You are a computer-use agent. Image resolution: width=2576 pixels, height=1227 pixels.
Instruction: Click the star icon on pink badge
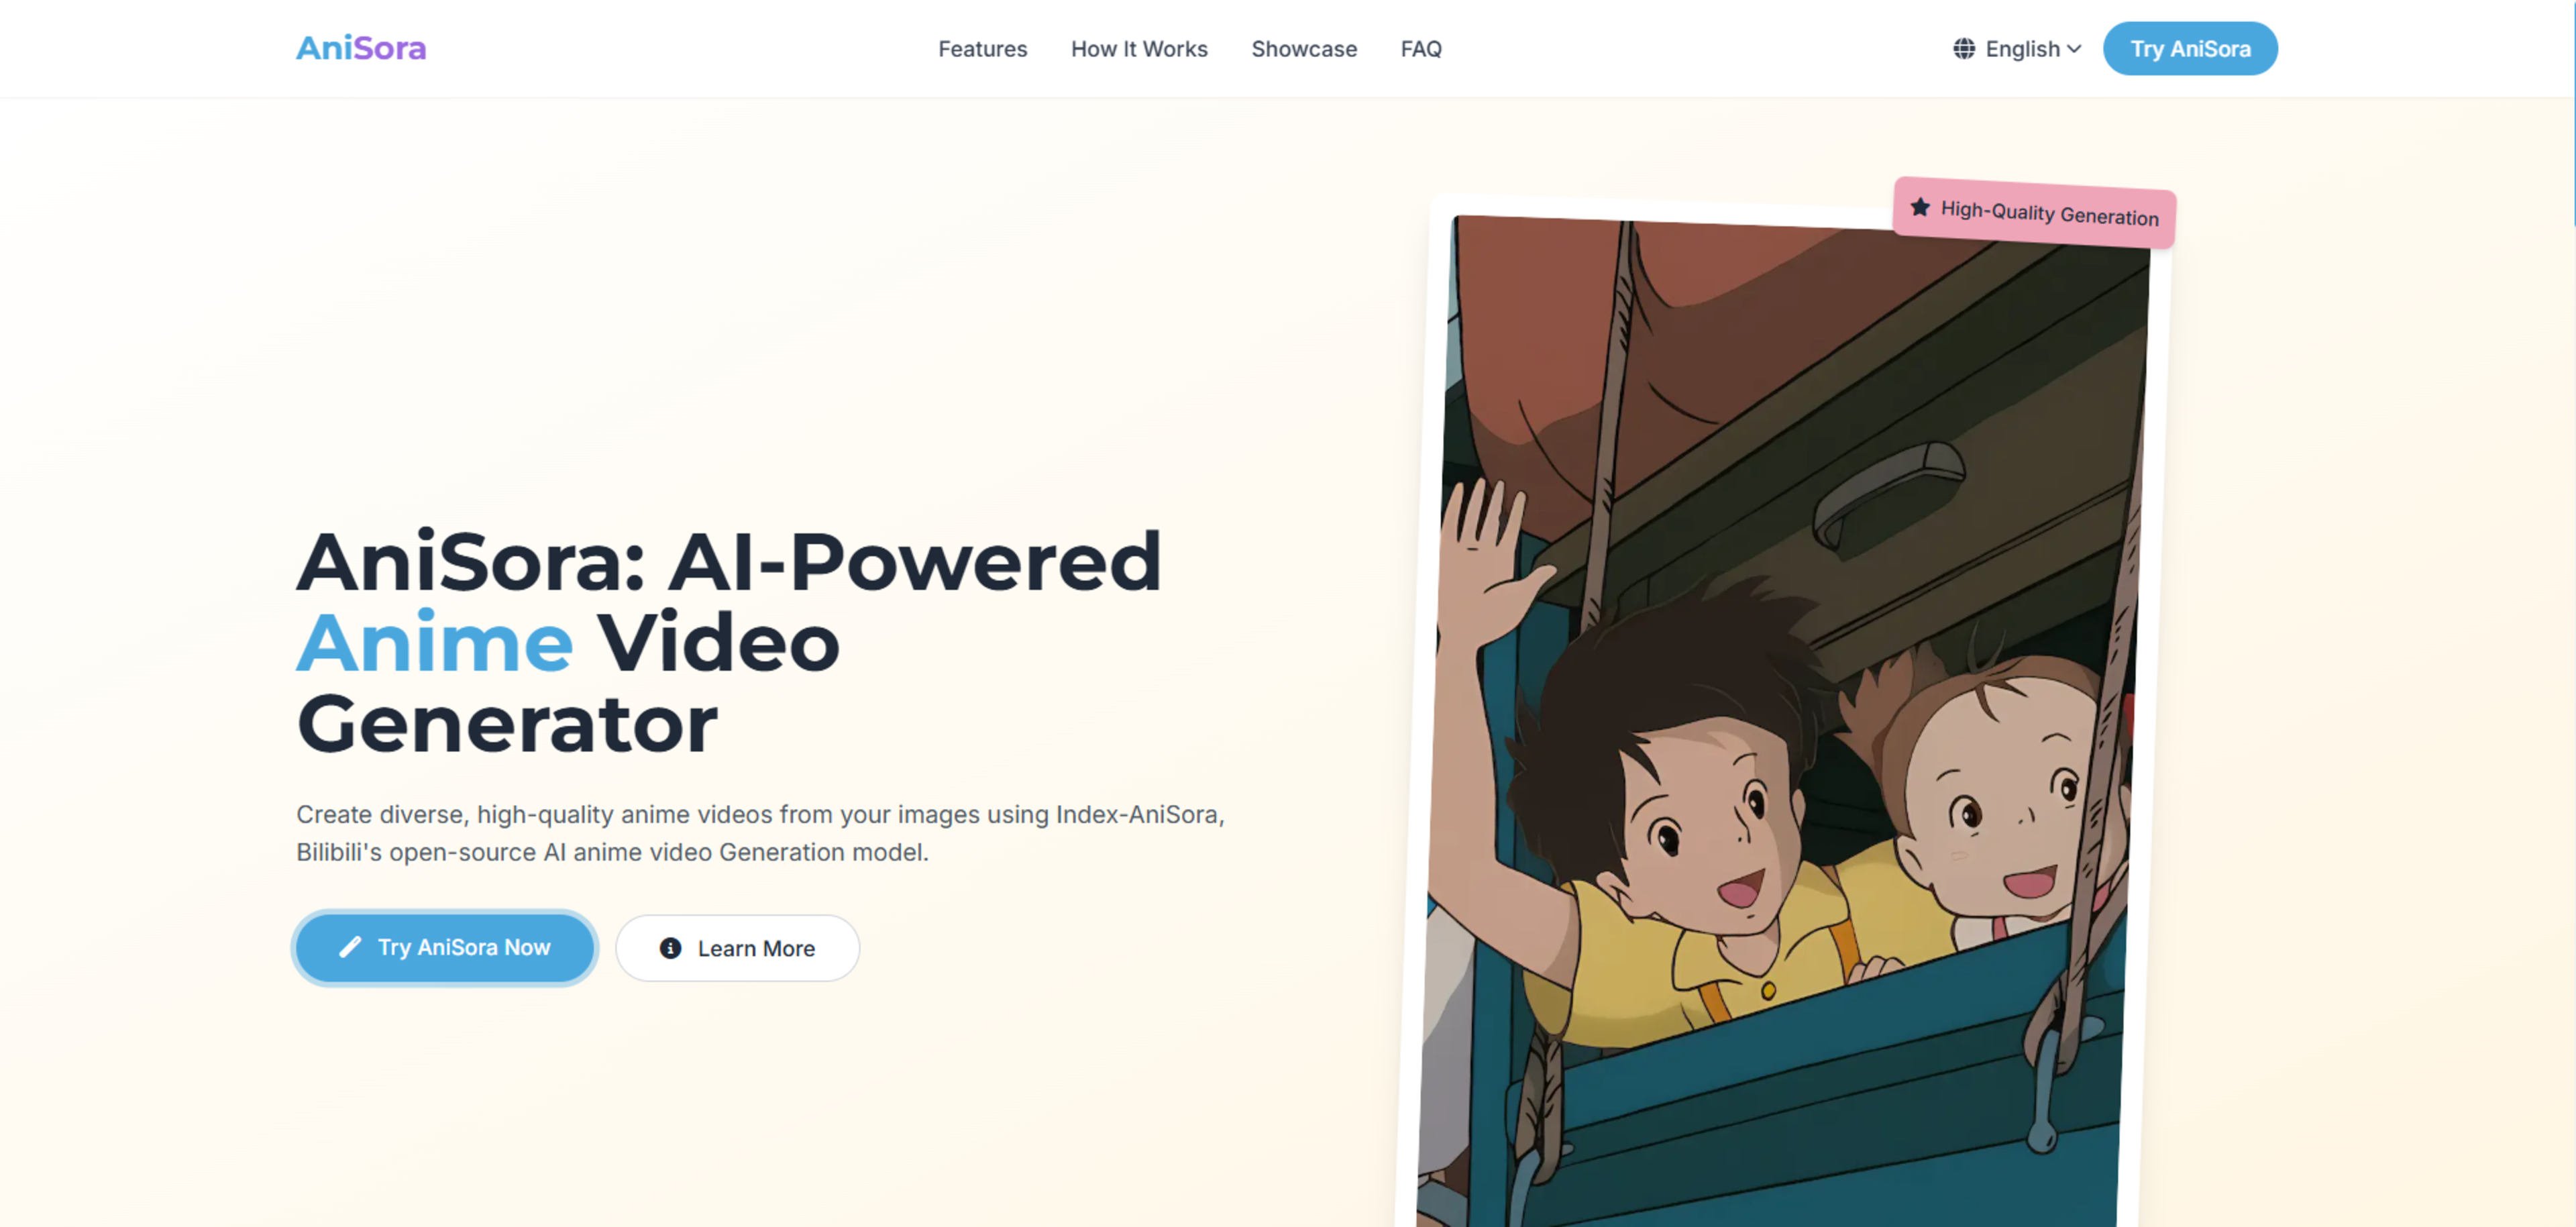click(1919, 207)
